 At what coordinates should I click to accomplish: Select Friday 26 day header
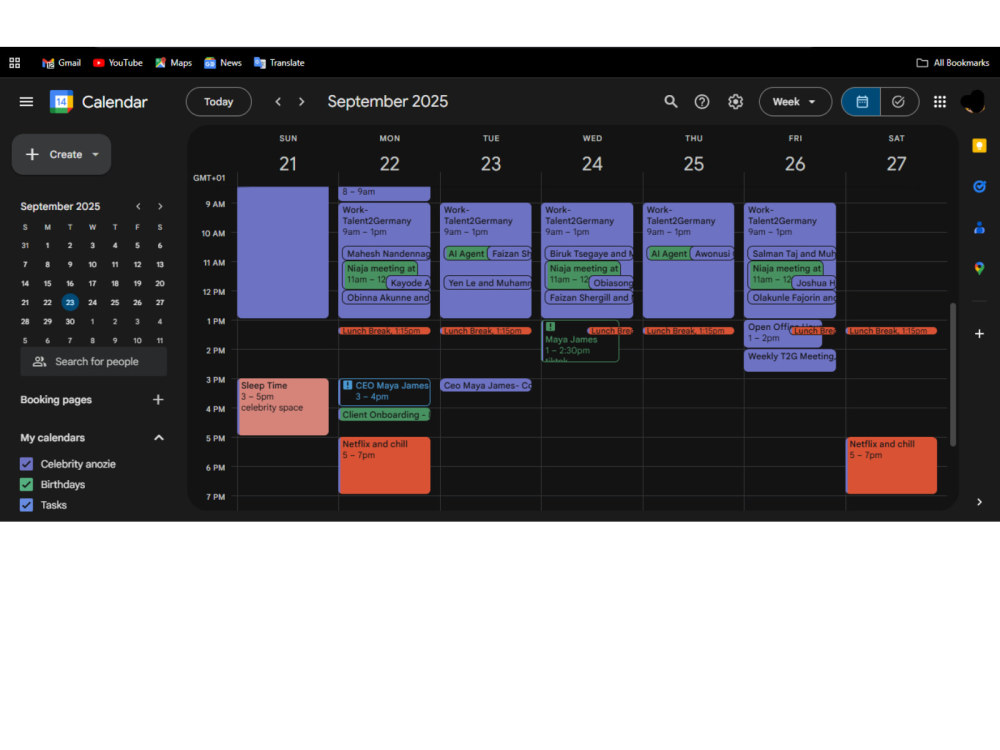(x=795, y=164)
